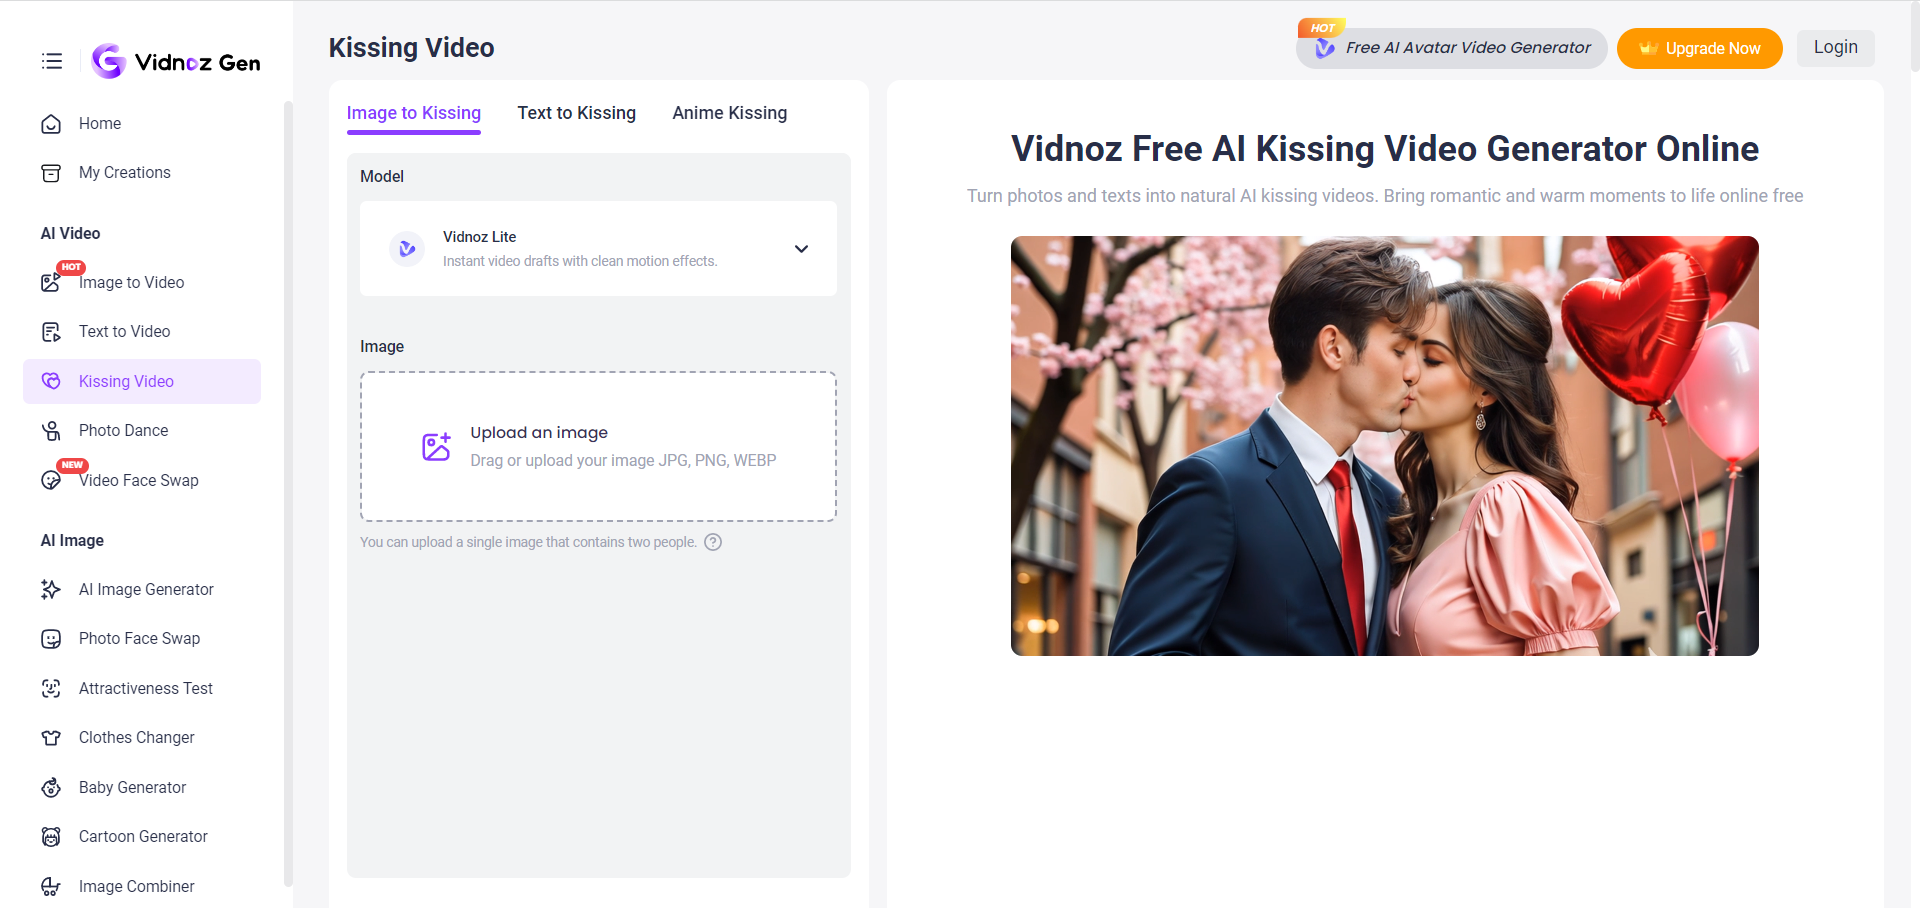The width and height of the screenshot is (1920, 908).
Task: Switch to Anime Kissing tab
Action: coord(730,113)
